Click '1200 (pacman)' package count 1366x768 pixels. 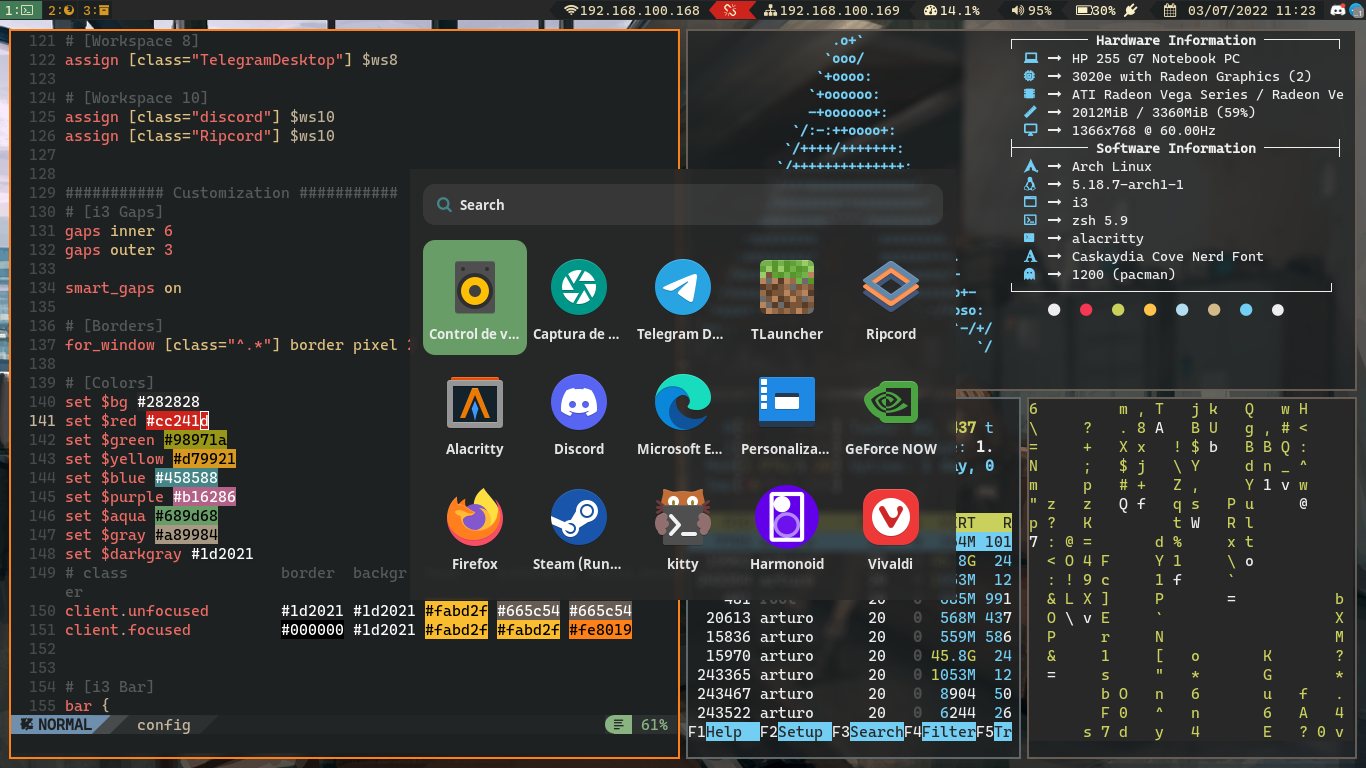1124,274
